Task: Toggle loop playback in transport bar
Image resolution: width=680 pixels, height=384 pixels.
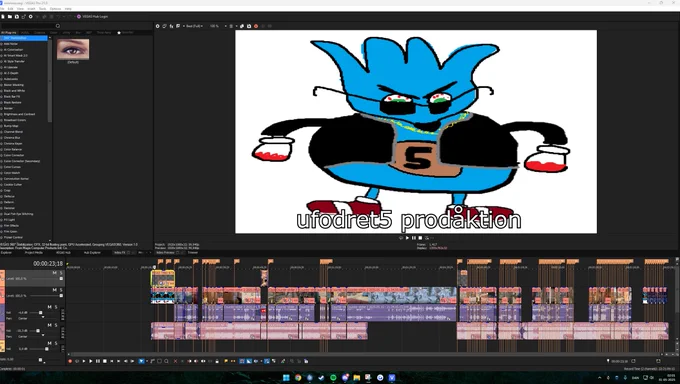Action: pos(77,361)
